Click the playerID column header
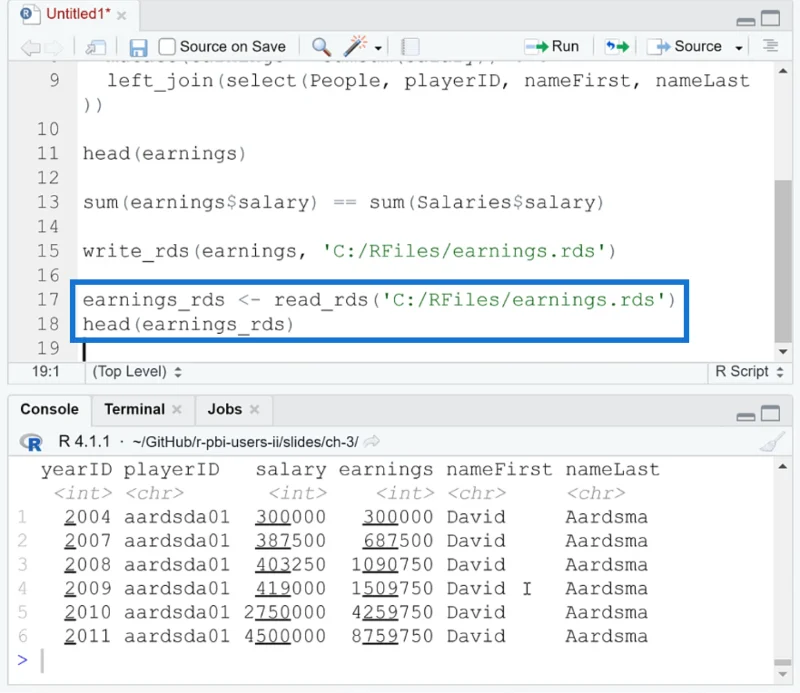 pyautogui.click(x=171, y=469)
